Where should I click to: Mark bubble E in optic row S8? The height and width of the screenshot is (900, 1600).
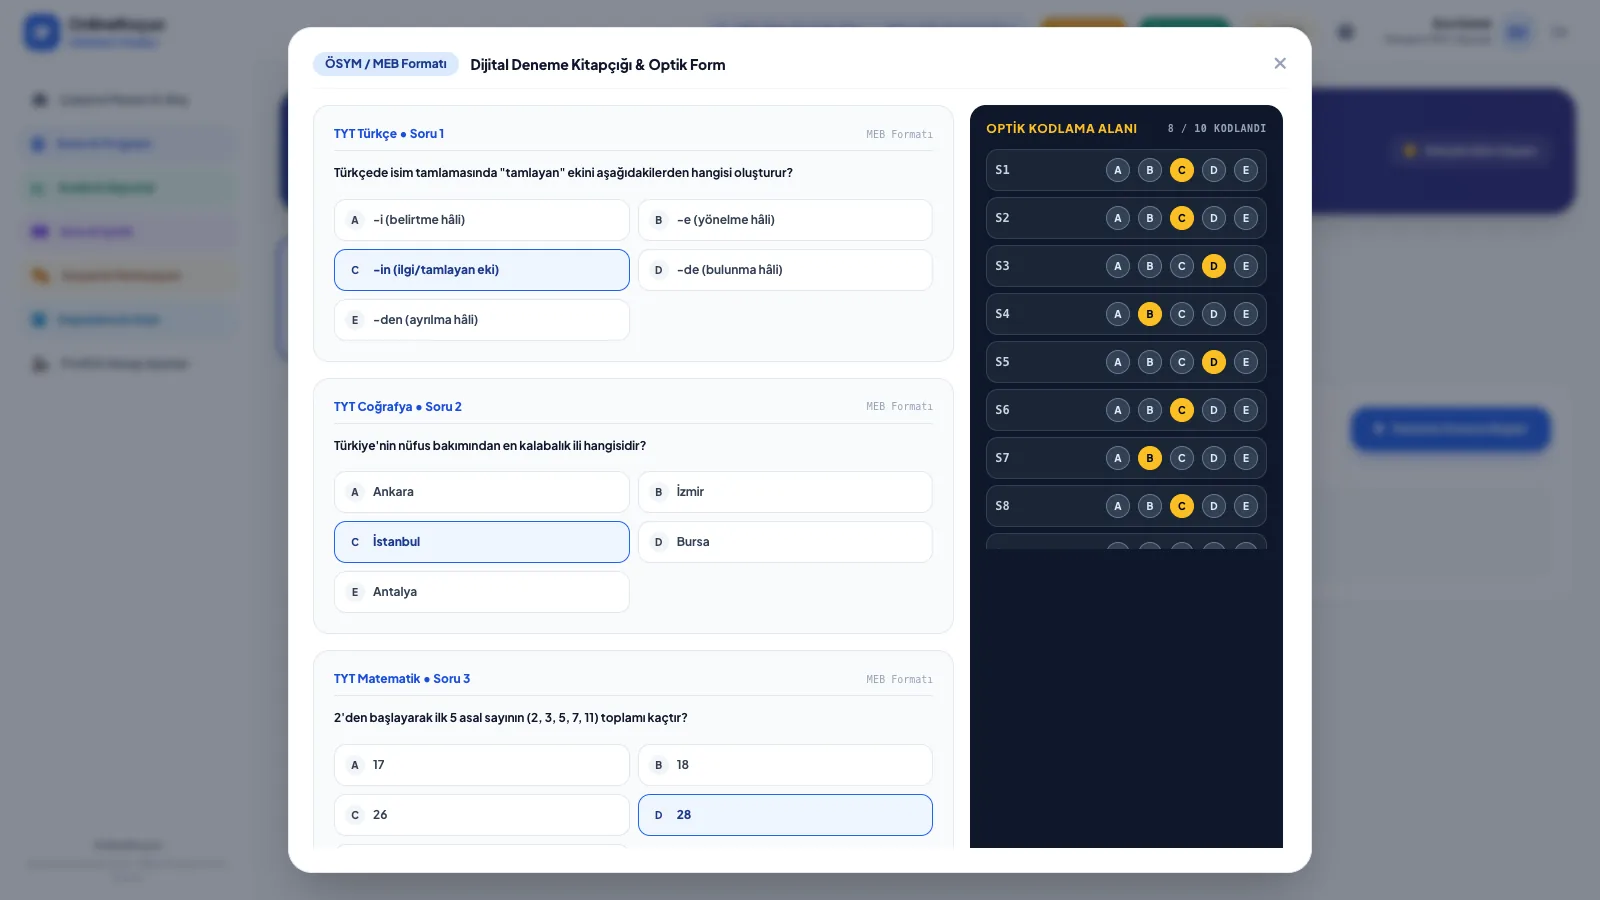coord(1246,506)
